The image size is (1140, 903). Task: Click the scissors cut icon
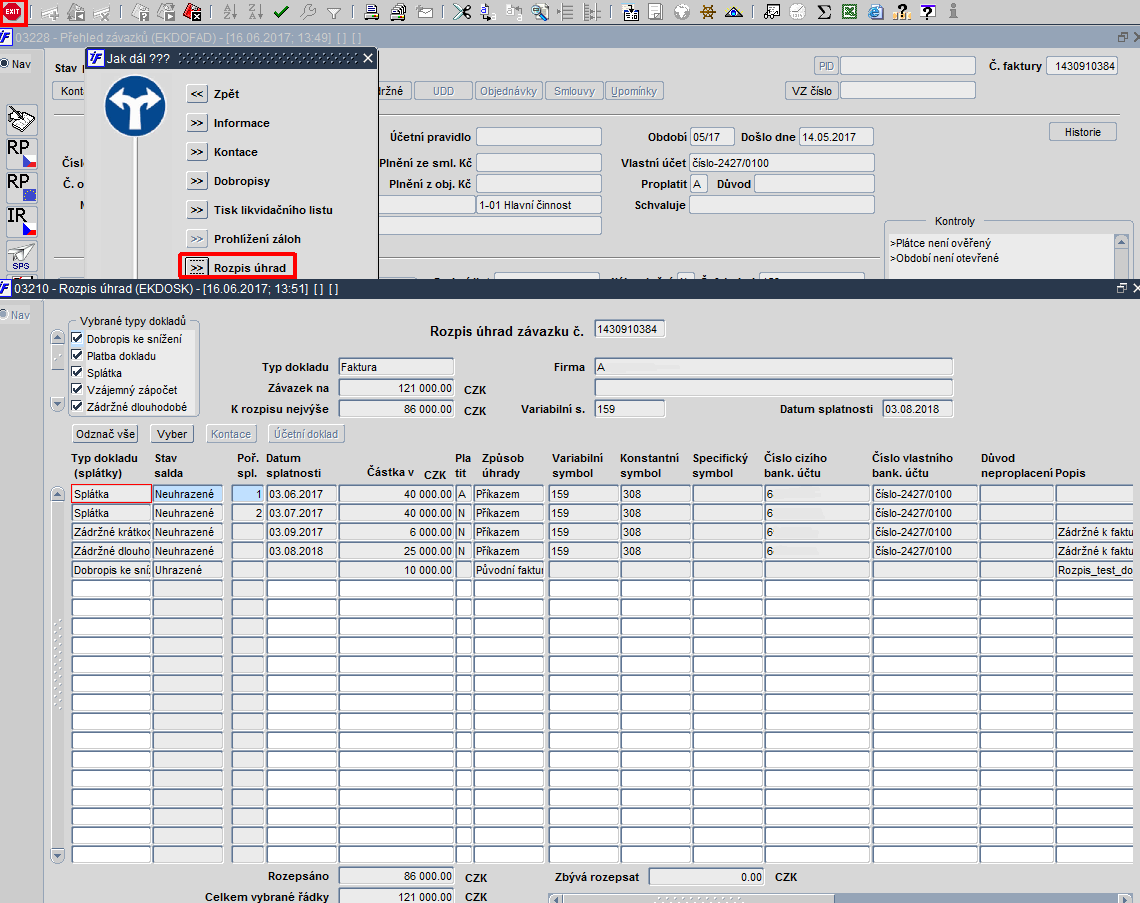pyautogui.click(x=461, y=13)
